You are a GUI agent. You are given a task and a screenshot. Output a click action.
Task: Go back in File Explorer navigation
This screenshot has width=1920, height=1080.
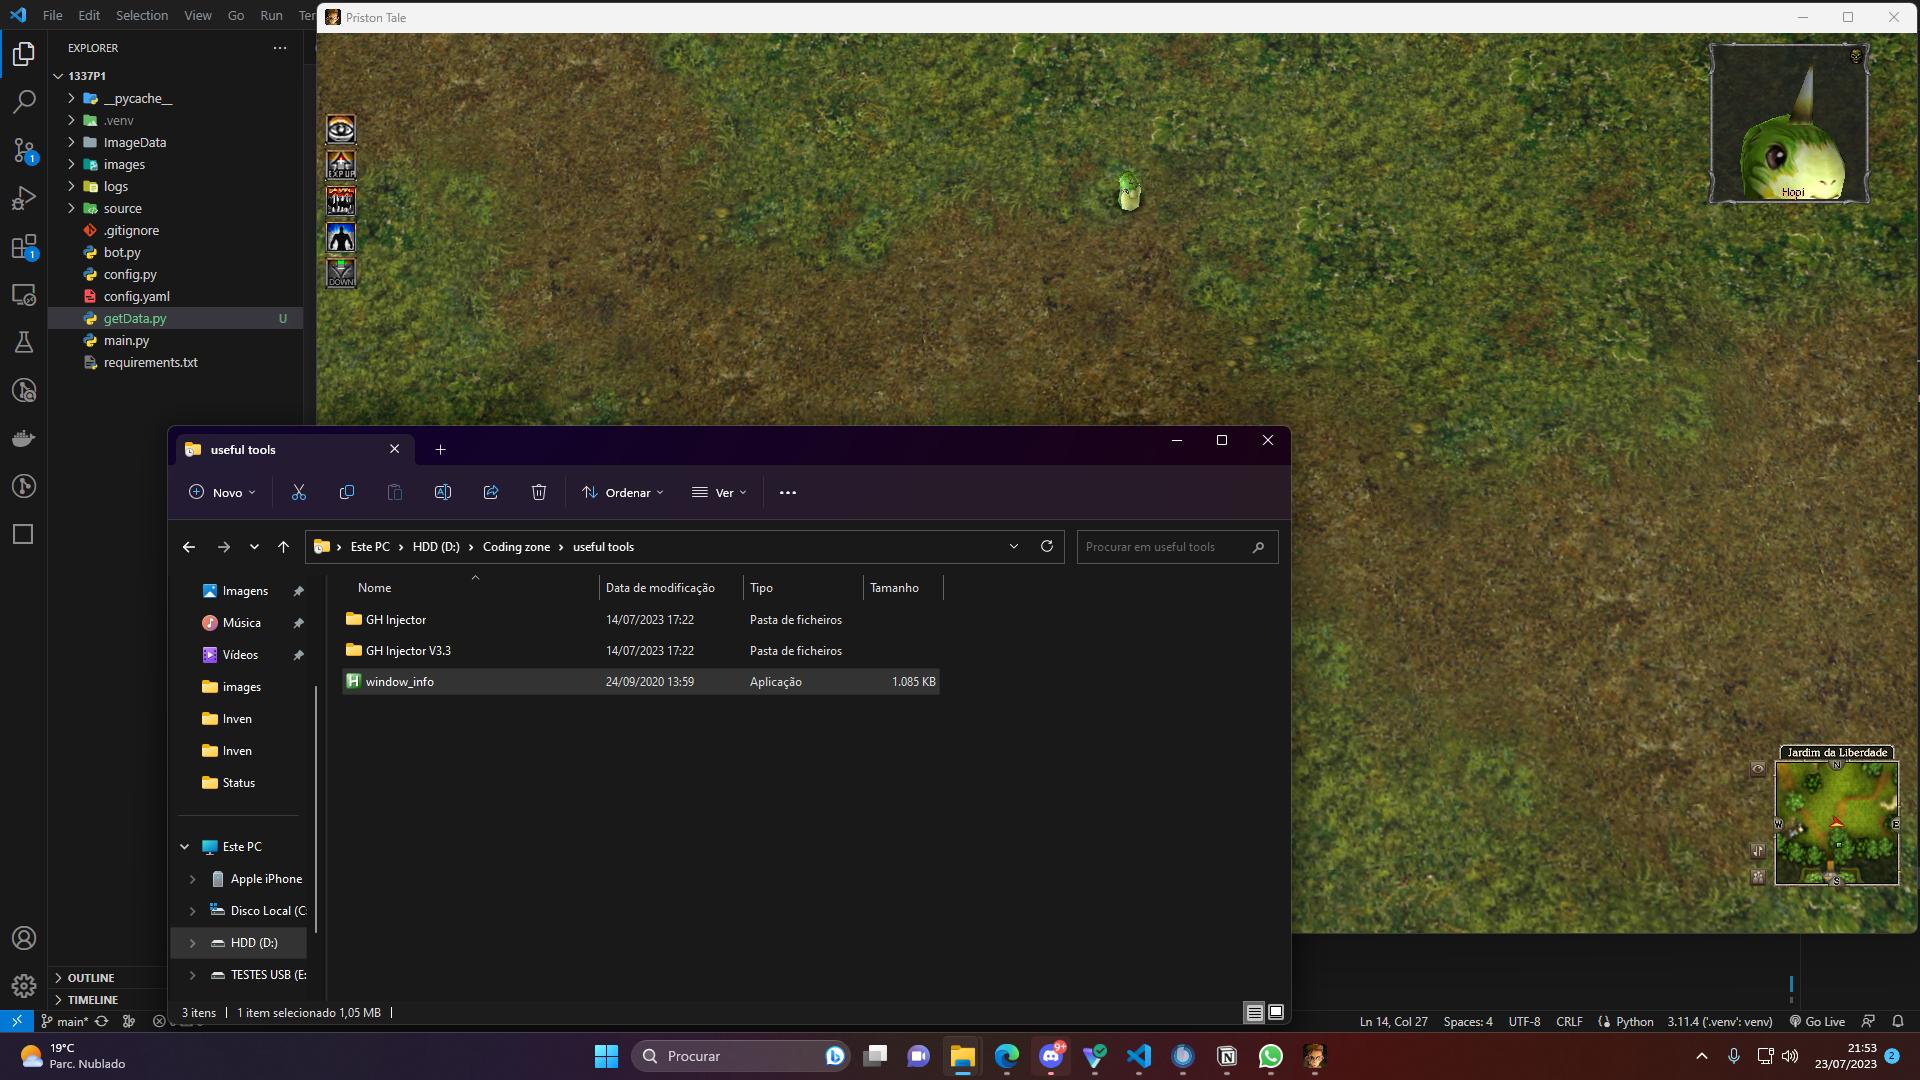(x=188, y=547)
